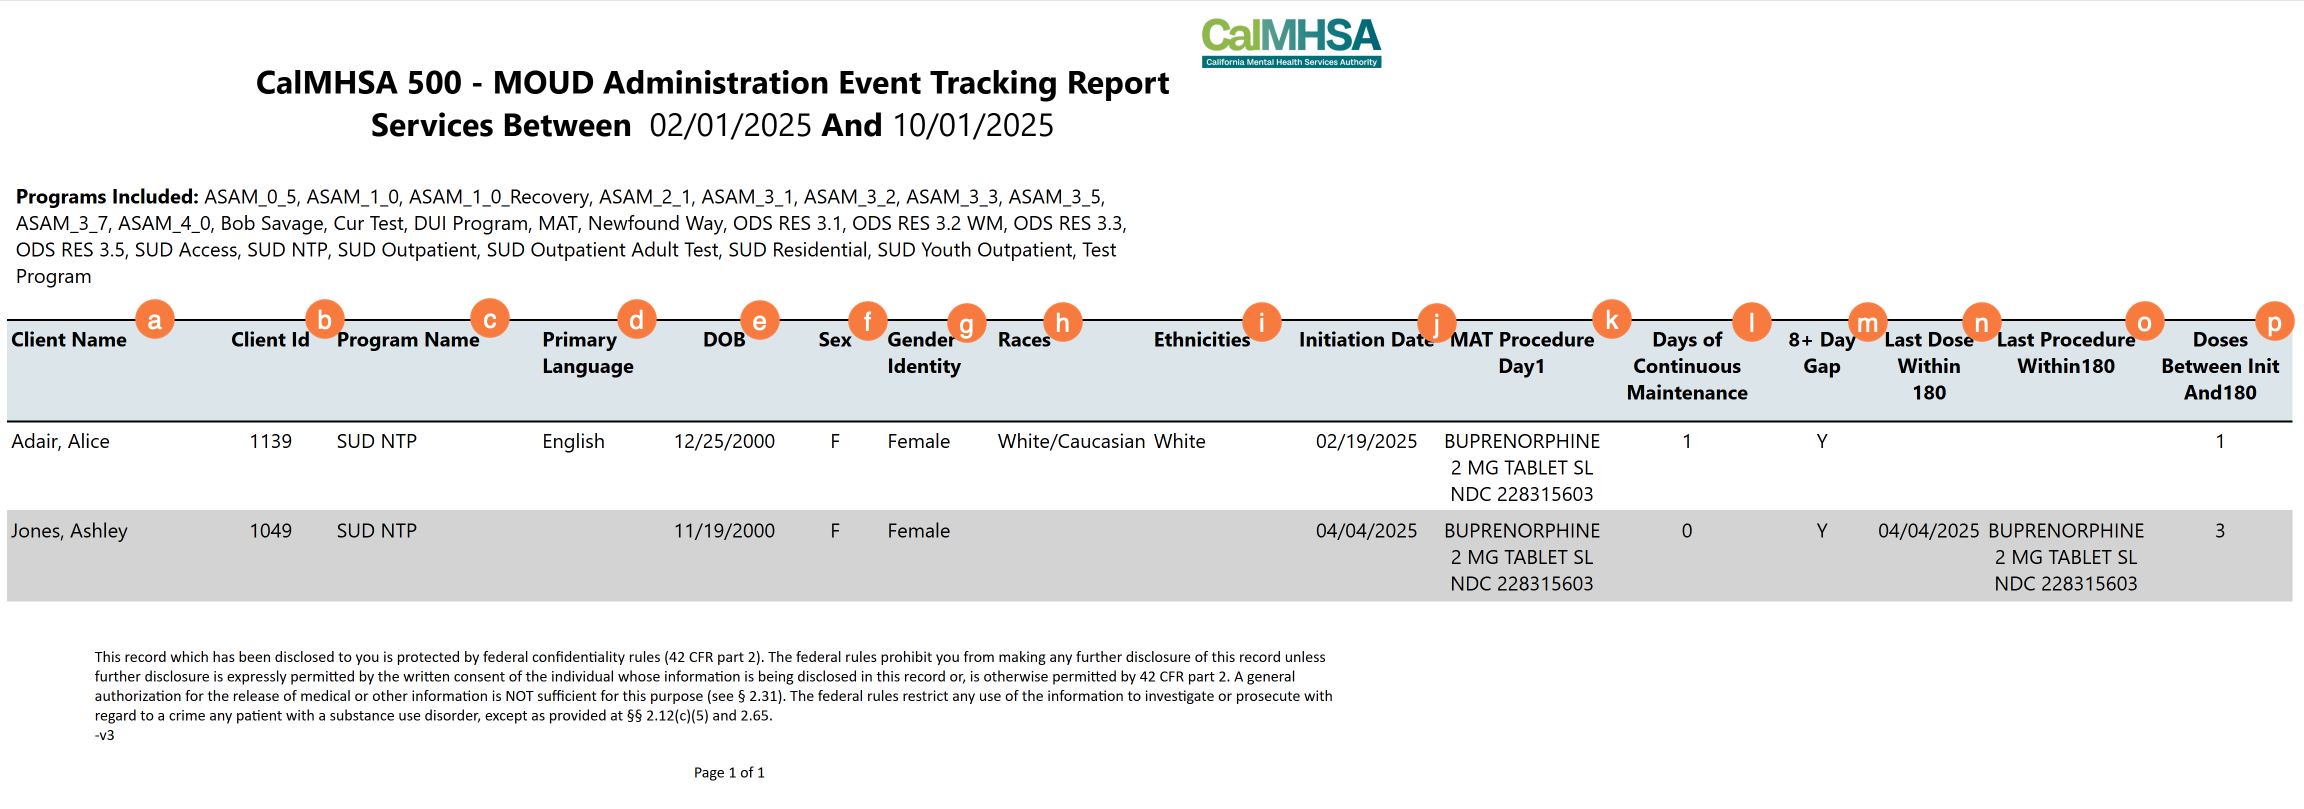Image resolution: width=2304 pixels, height=809 pixels.
Task: Click the Programs Included label
Action: click(107, 197)
